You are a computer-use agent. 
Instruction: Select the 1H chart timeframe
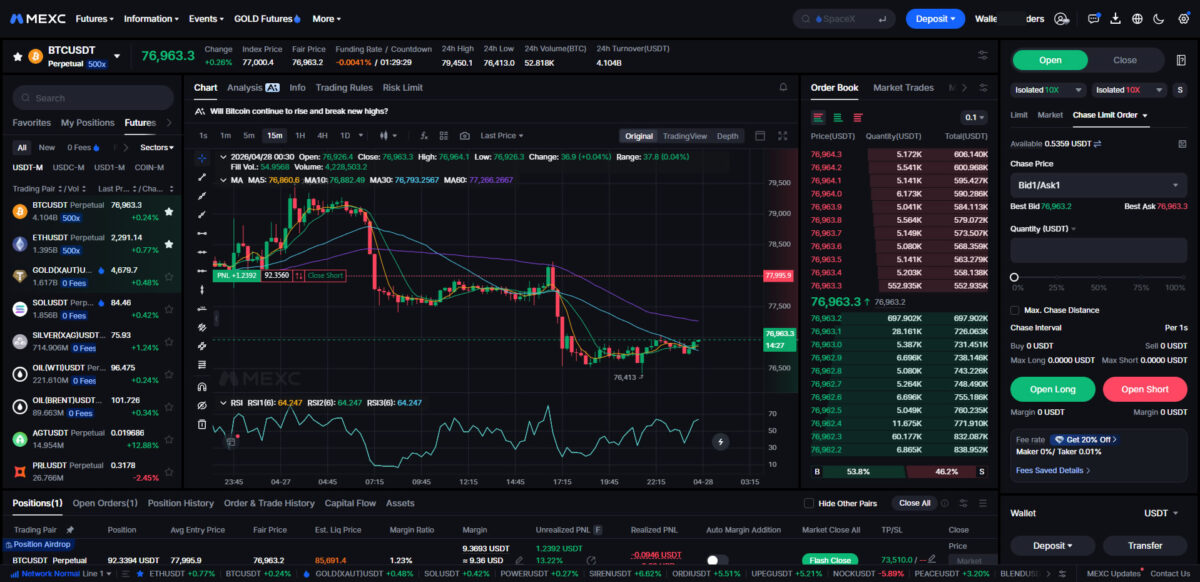tap(300, 136)
